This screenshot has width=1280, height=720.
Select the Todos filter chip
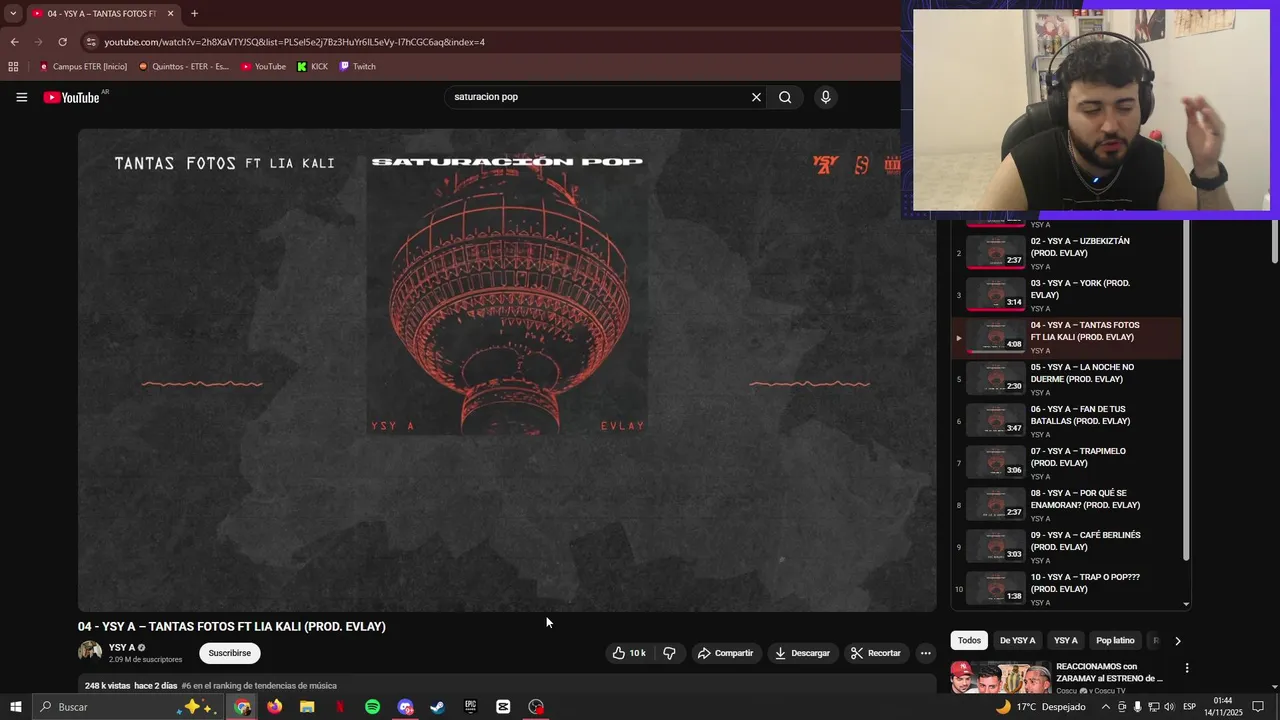point(969,640)
